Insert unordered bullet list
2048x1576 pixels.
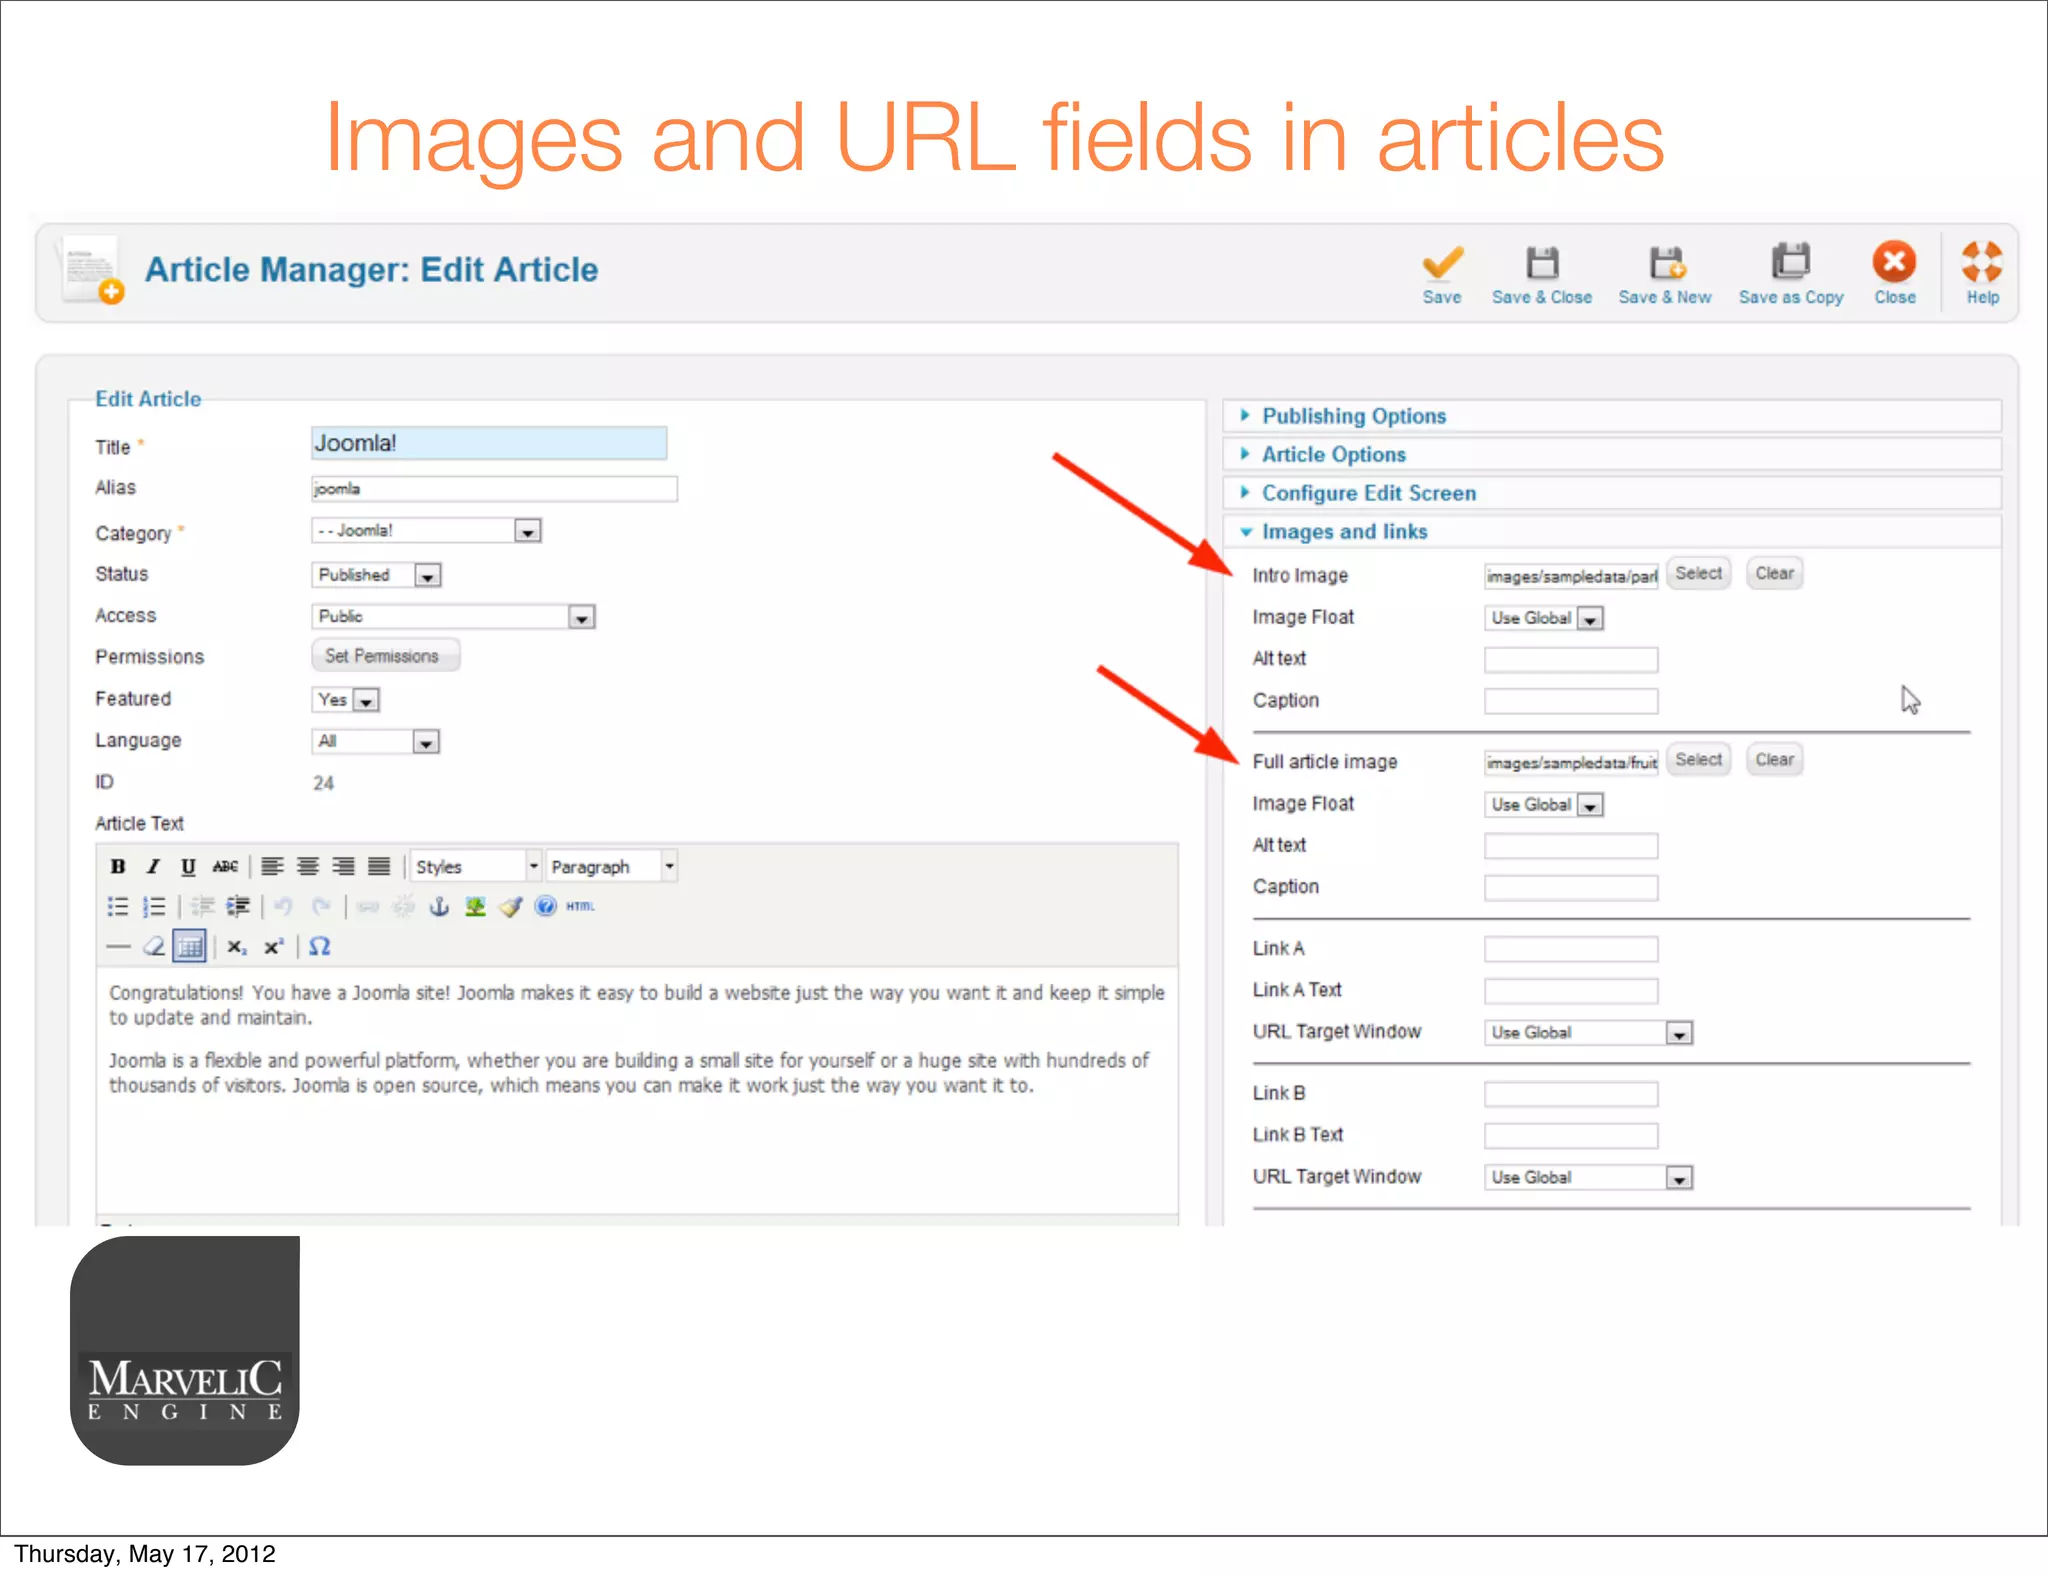click(x=118, y=906)
